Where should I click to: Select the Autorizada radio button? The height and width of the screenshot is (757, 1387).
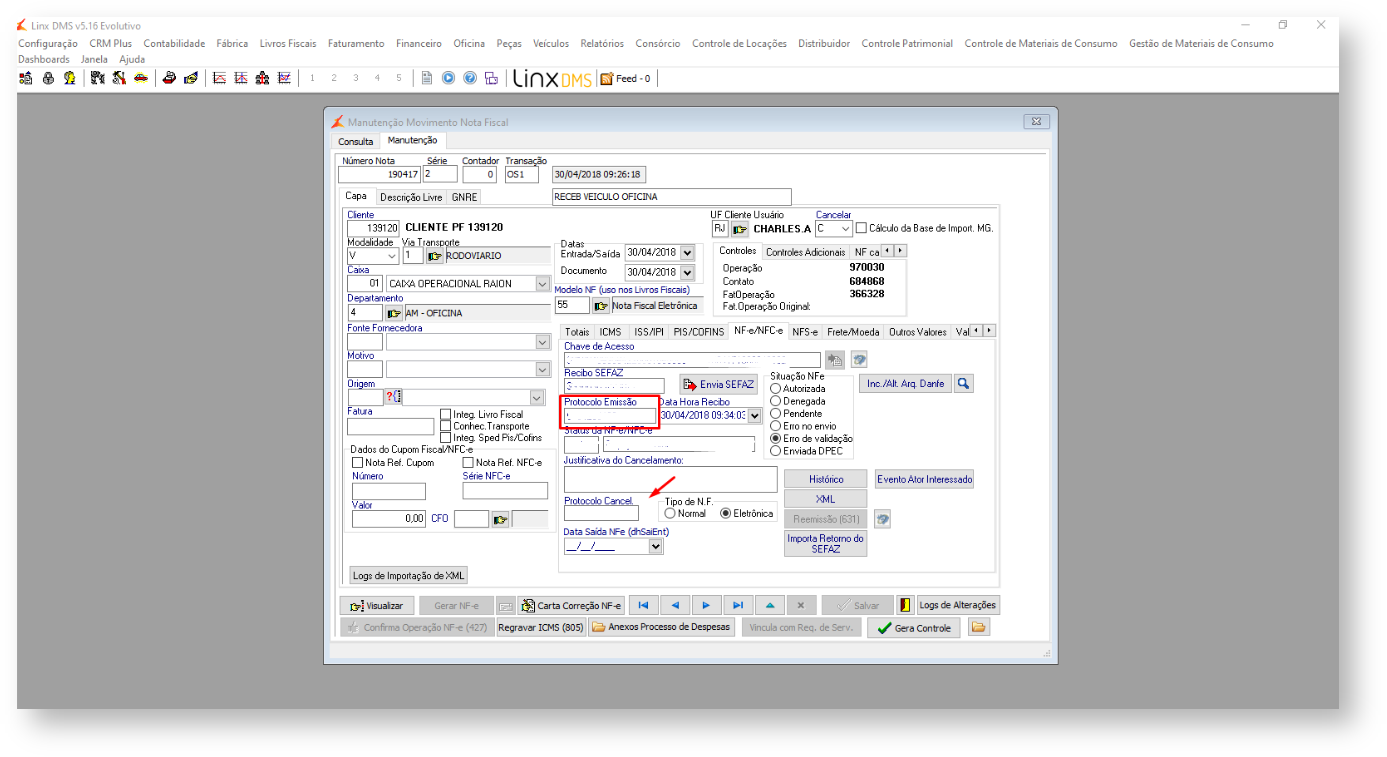coord(776,389)
